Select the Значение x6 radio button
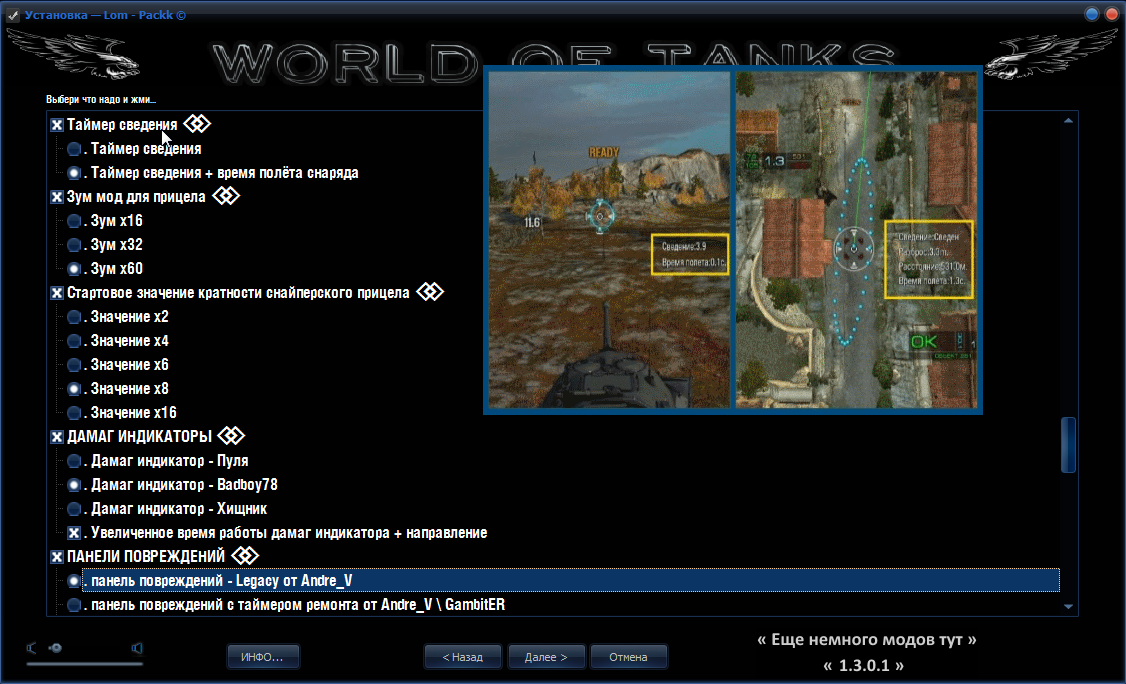Image resolution: width=1126 pixels, height=684 pixels. pyautogui.click(x=73, y=365)
